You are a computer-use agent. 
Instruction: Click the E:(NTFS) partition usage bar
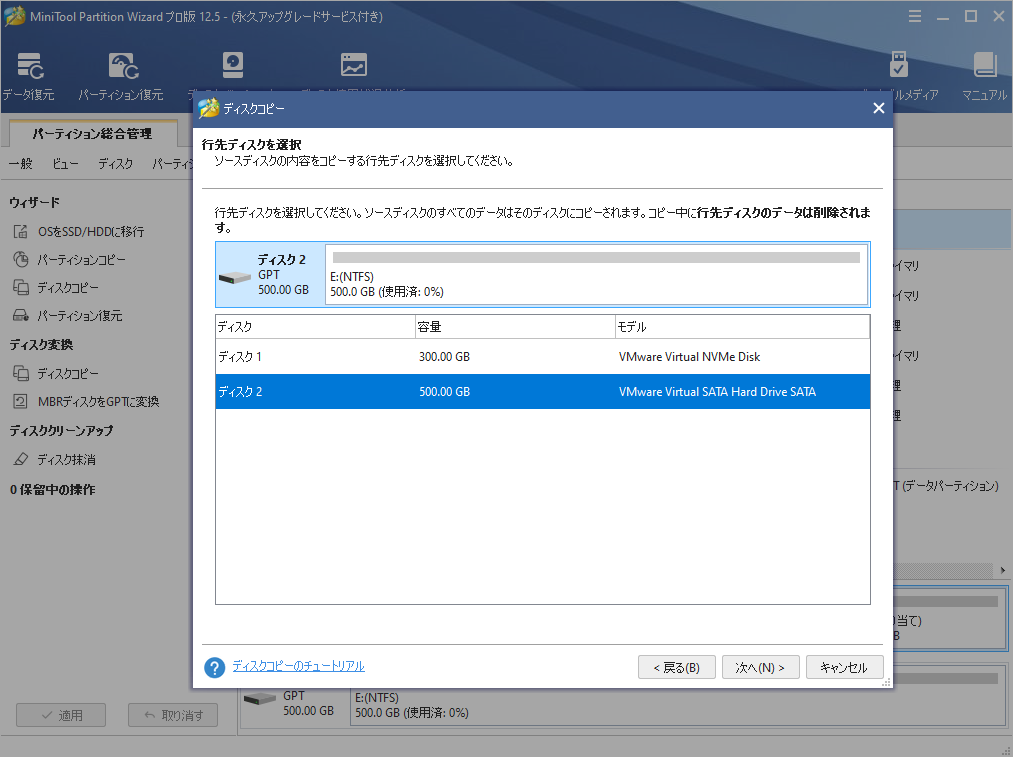point(596,258)
